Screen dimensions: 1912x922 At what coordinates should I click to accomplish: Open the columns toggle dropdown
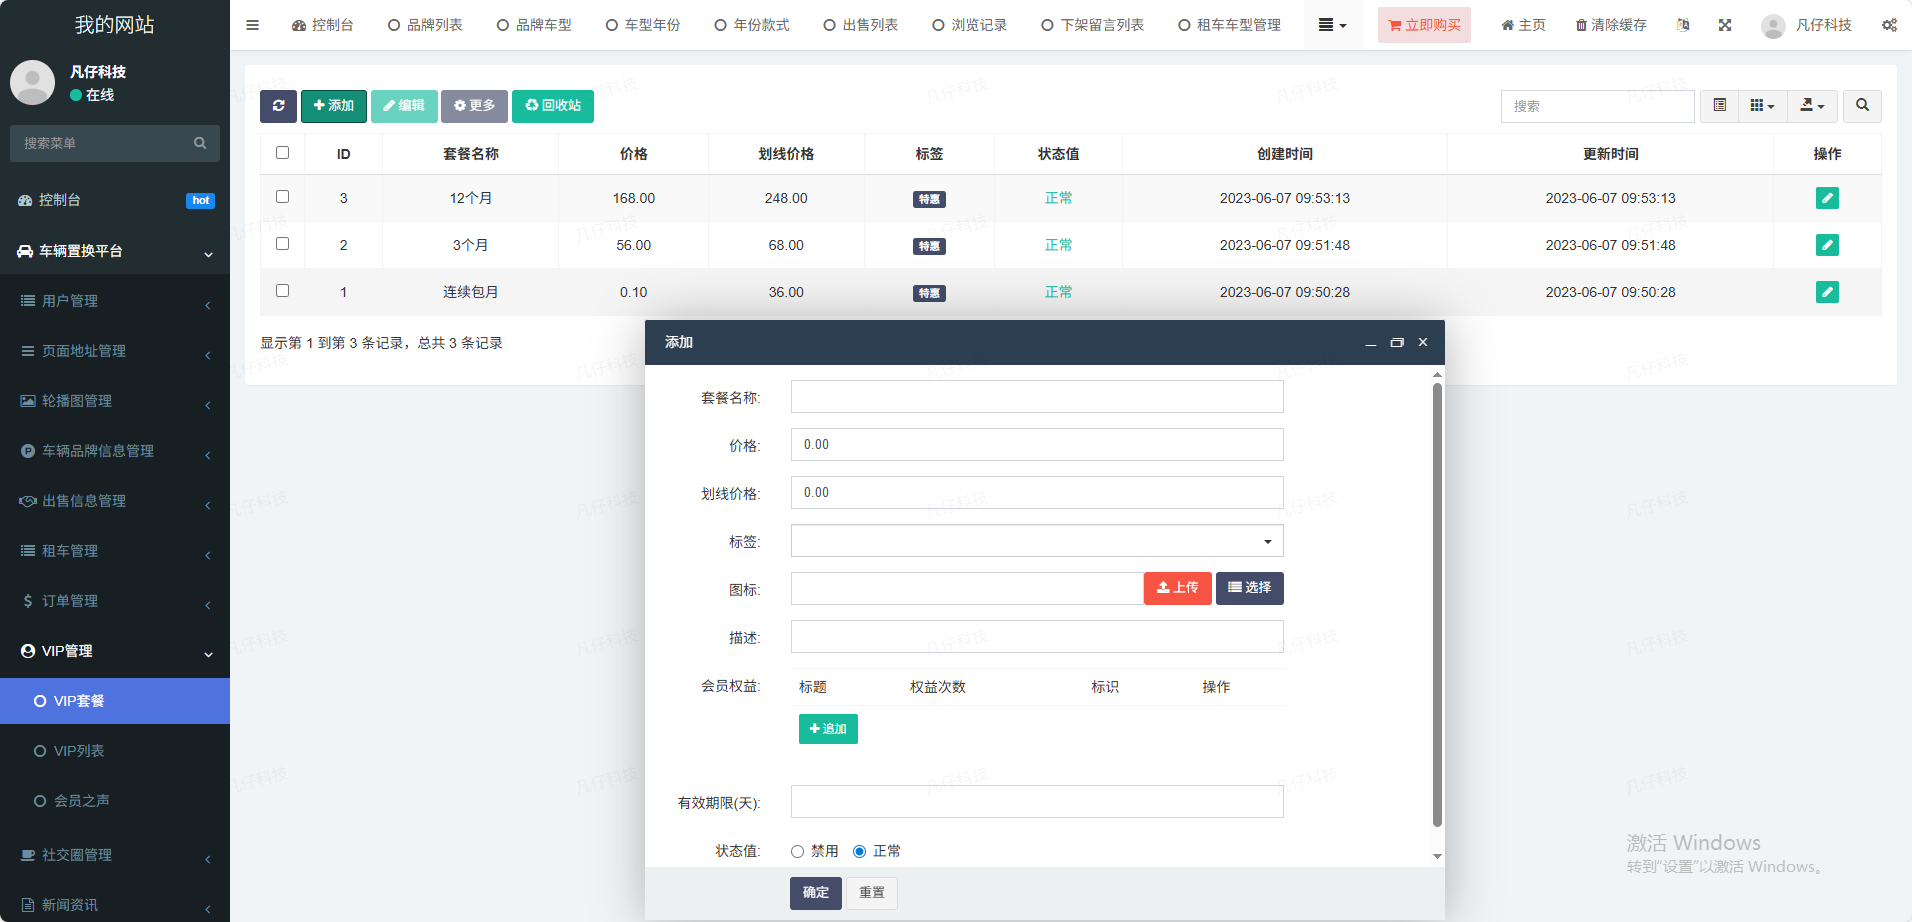click(1762, 106)
